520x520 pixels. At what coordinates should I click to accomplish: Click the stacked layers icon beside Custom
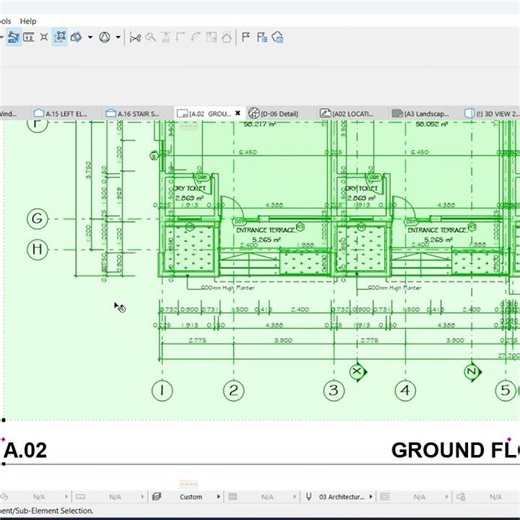click(x=157, y=497)
